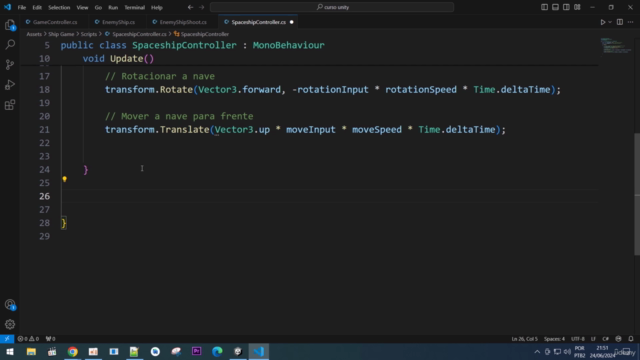Open the Extensions view
The height and width of the screenshot is (360, 640).
tap(10, 105)
